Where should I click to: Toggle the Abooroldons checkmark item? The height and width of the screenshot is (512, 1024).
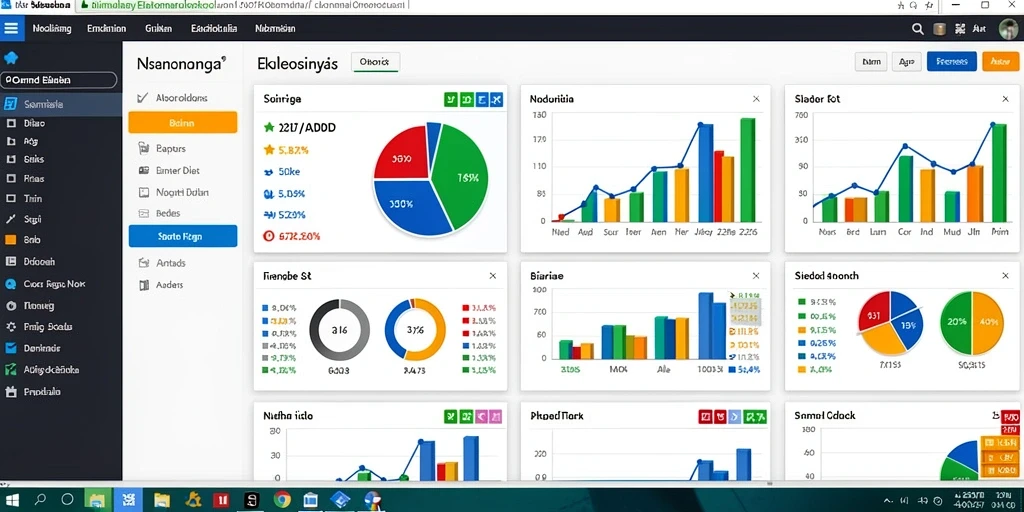pyautogui.click(x=172, y=98)
